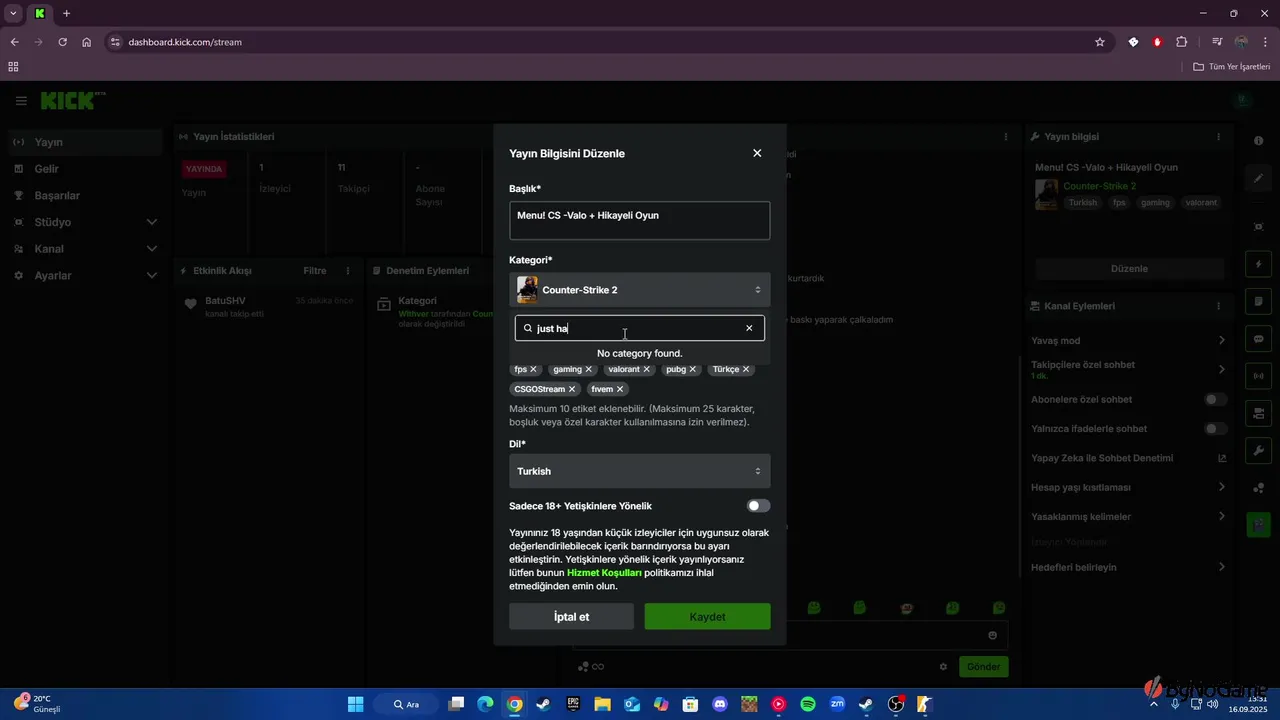Open Kanal Eylemleri panel three-dot menu
The image size is (1280, 720).
1218,306
